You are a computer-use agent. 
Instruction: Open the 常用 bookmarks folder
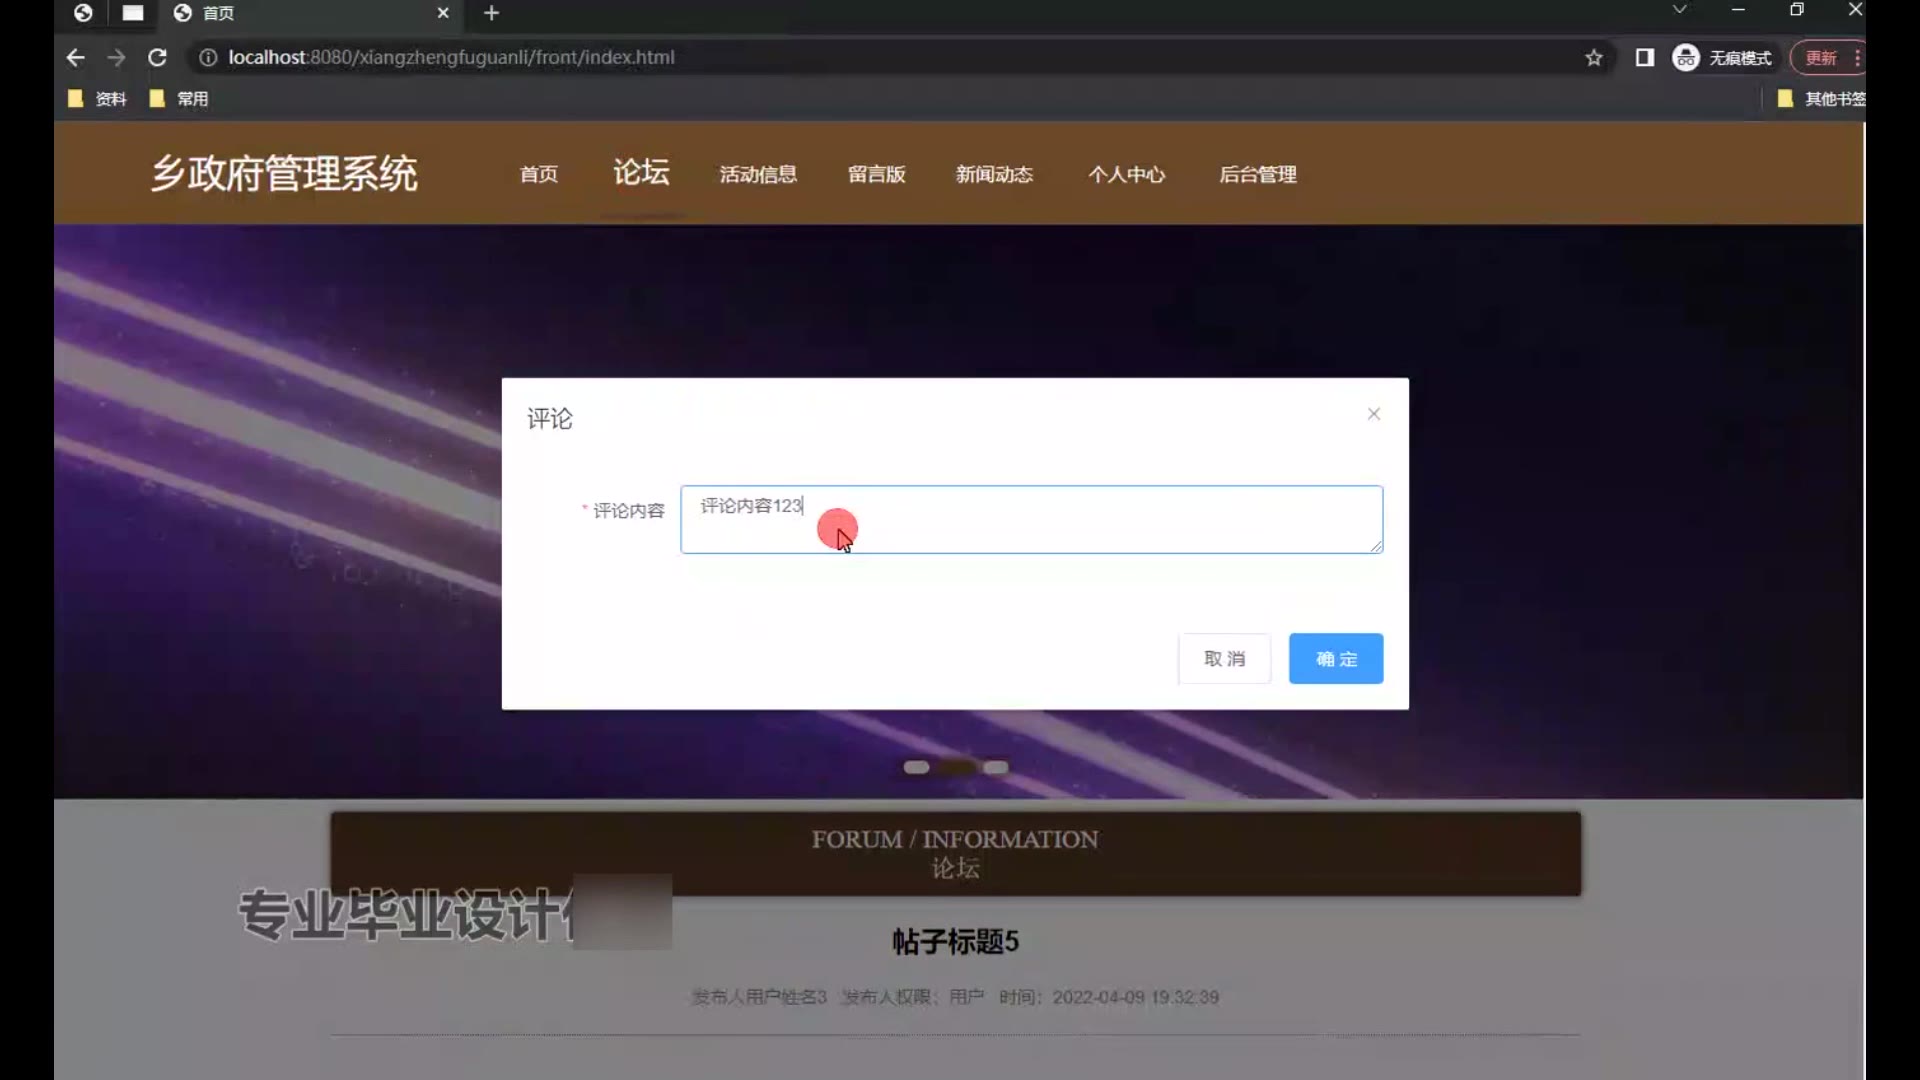(180, 99)
